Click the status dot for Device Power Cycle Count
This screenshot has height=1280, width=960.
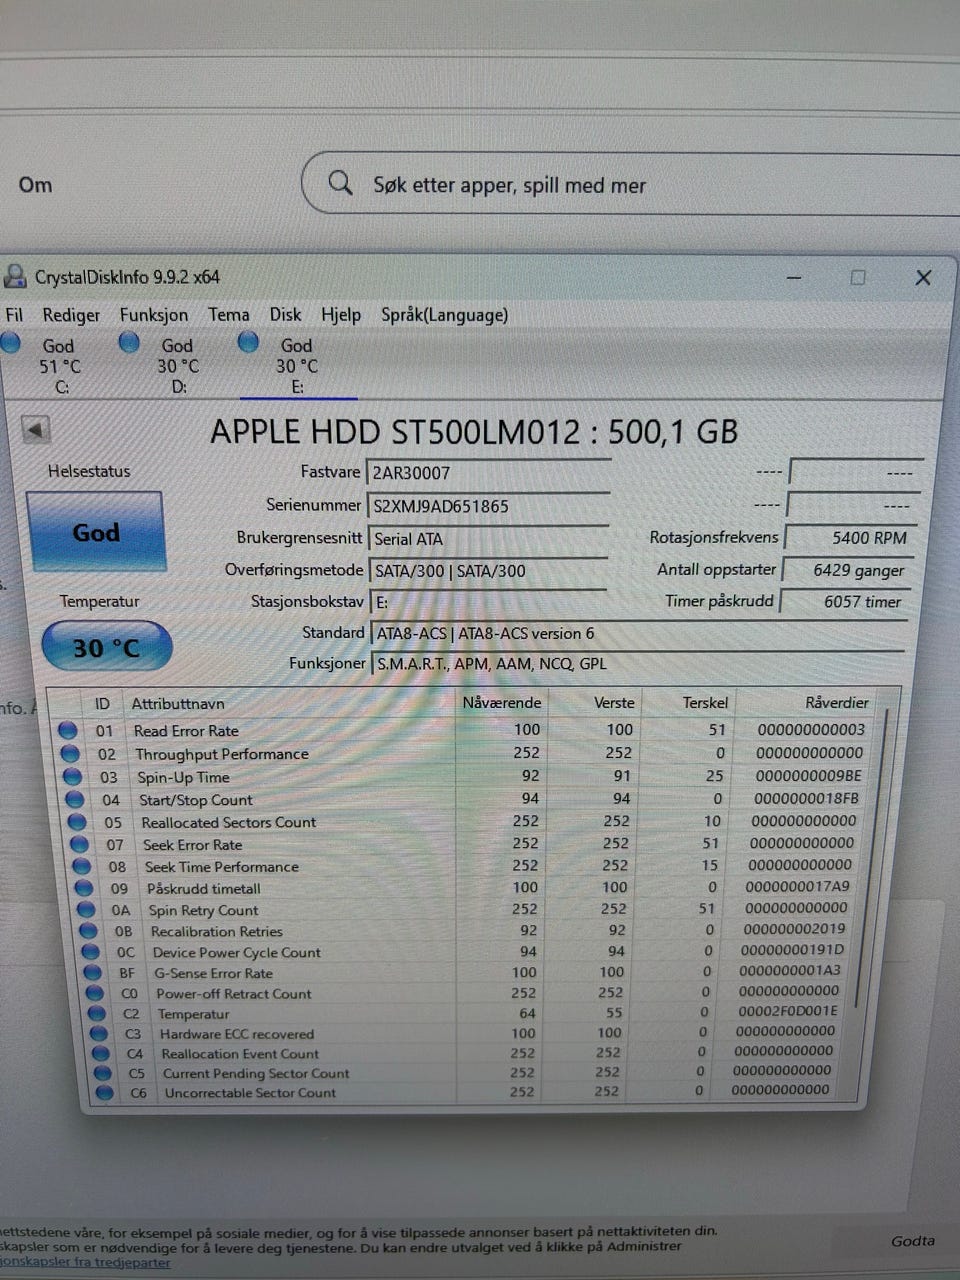91,952
